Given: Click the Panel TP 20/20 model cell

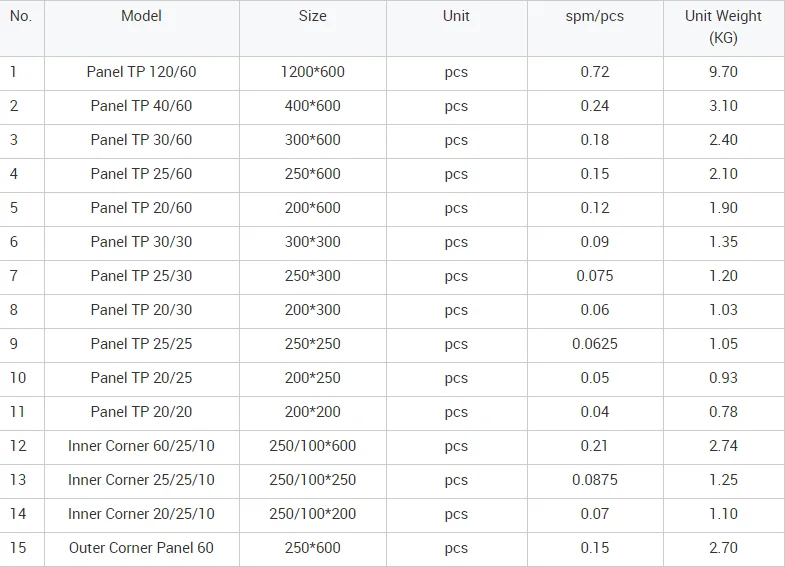Looking at the screenshot, I should tap(141, 412).
